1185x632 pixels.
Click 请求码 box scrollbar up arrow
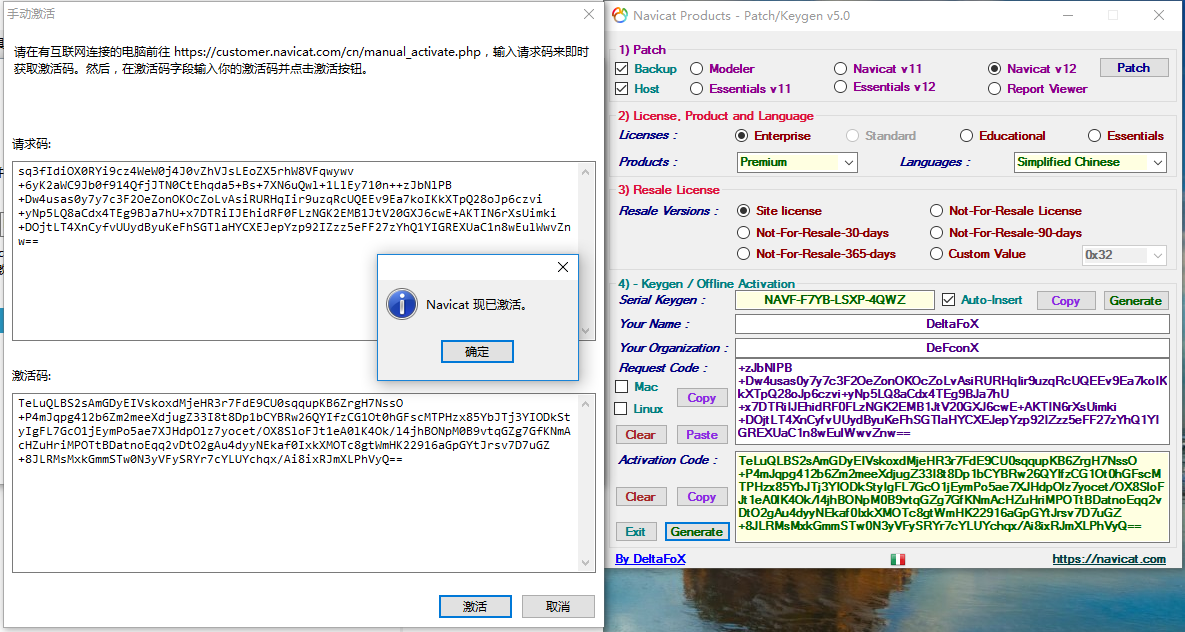586,172
